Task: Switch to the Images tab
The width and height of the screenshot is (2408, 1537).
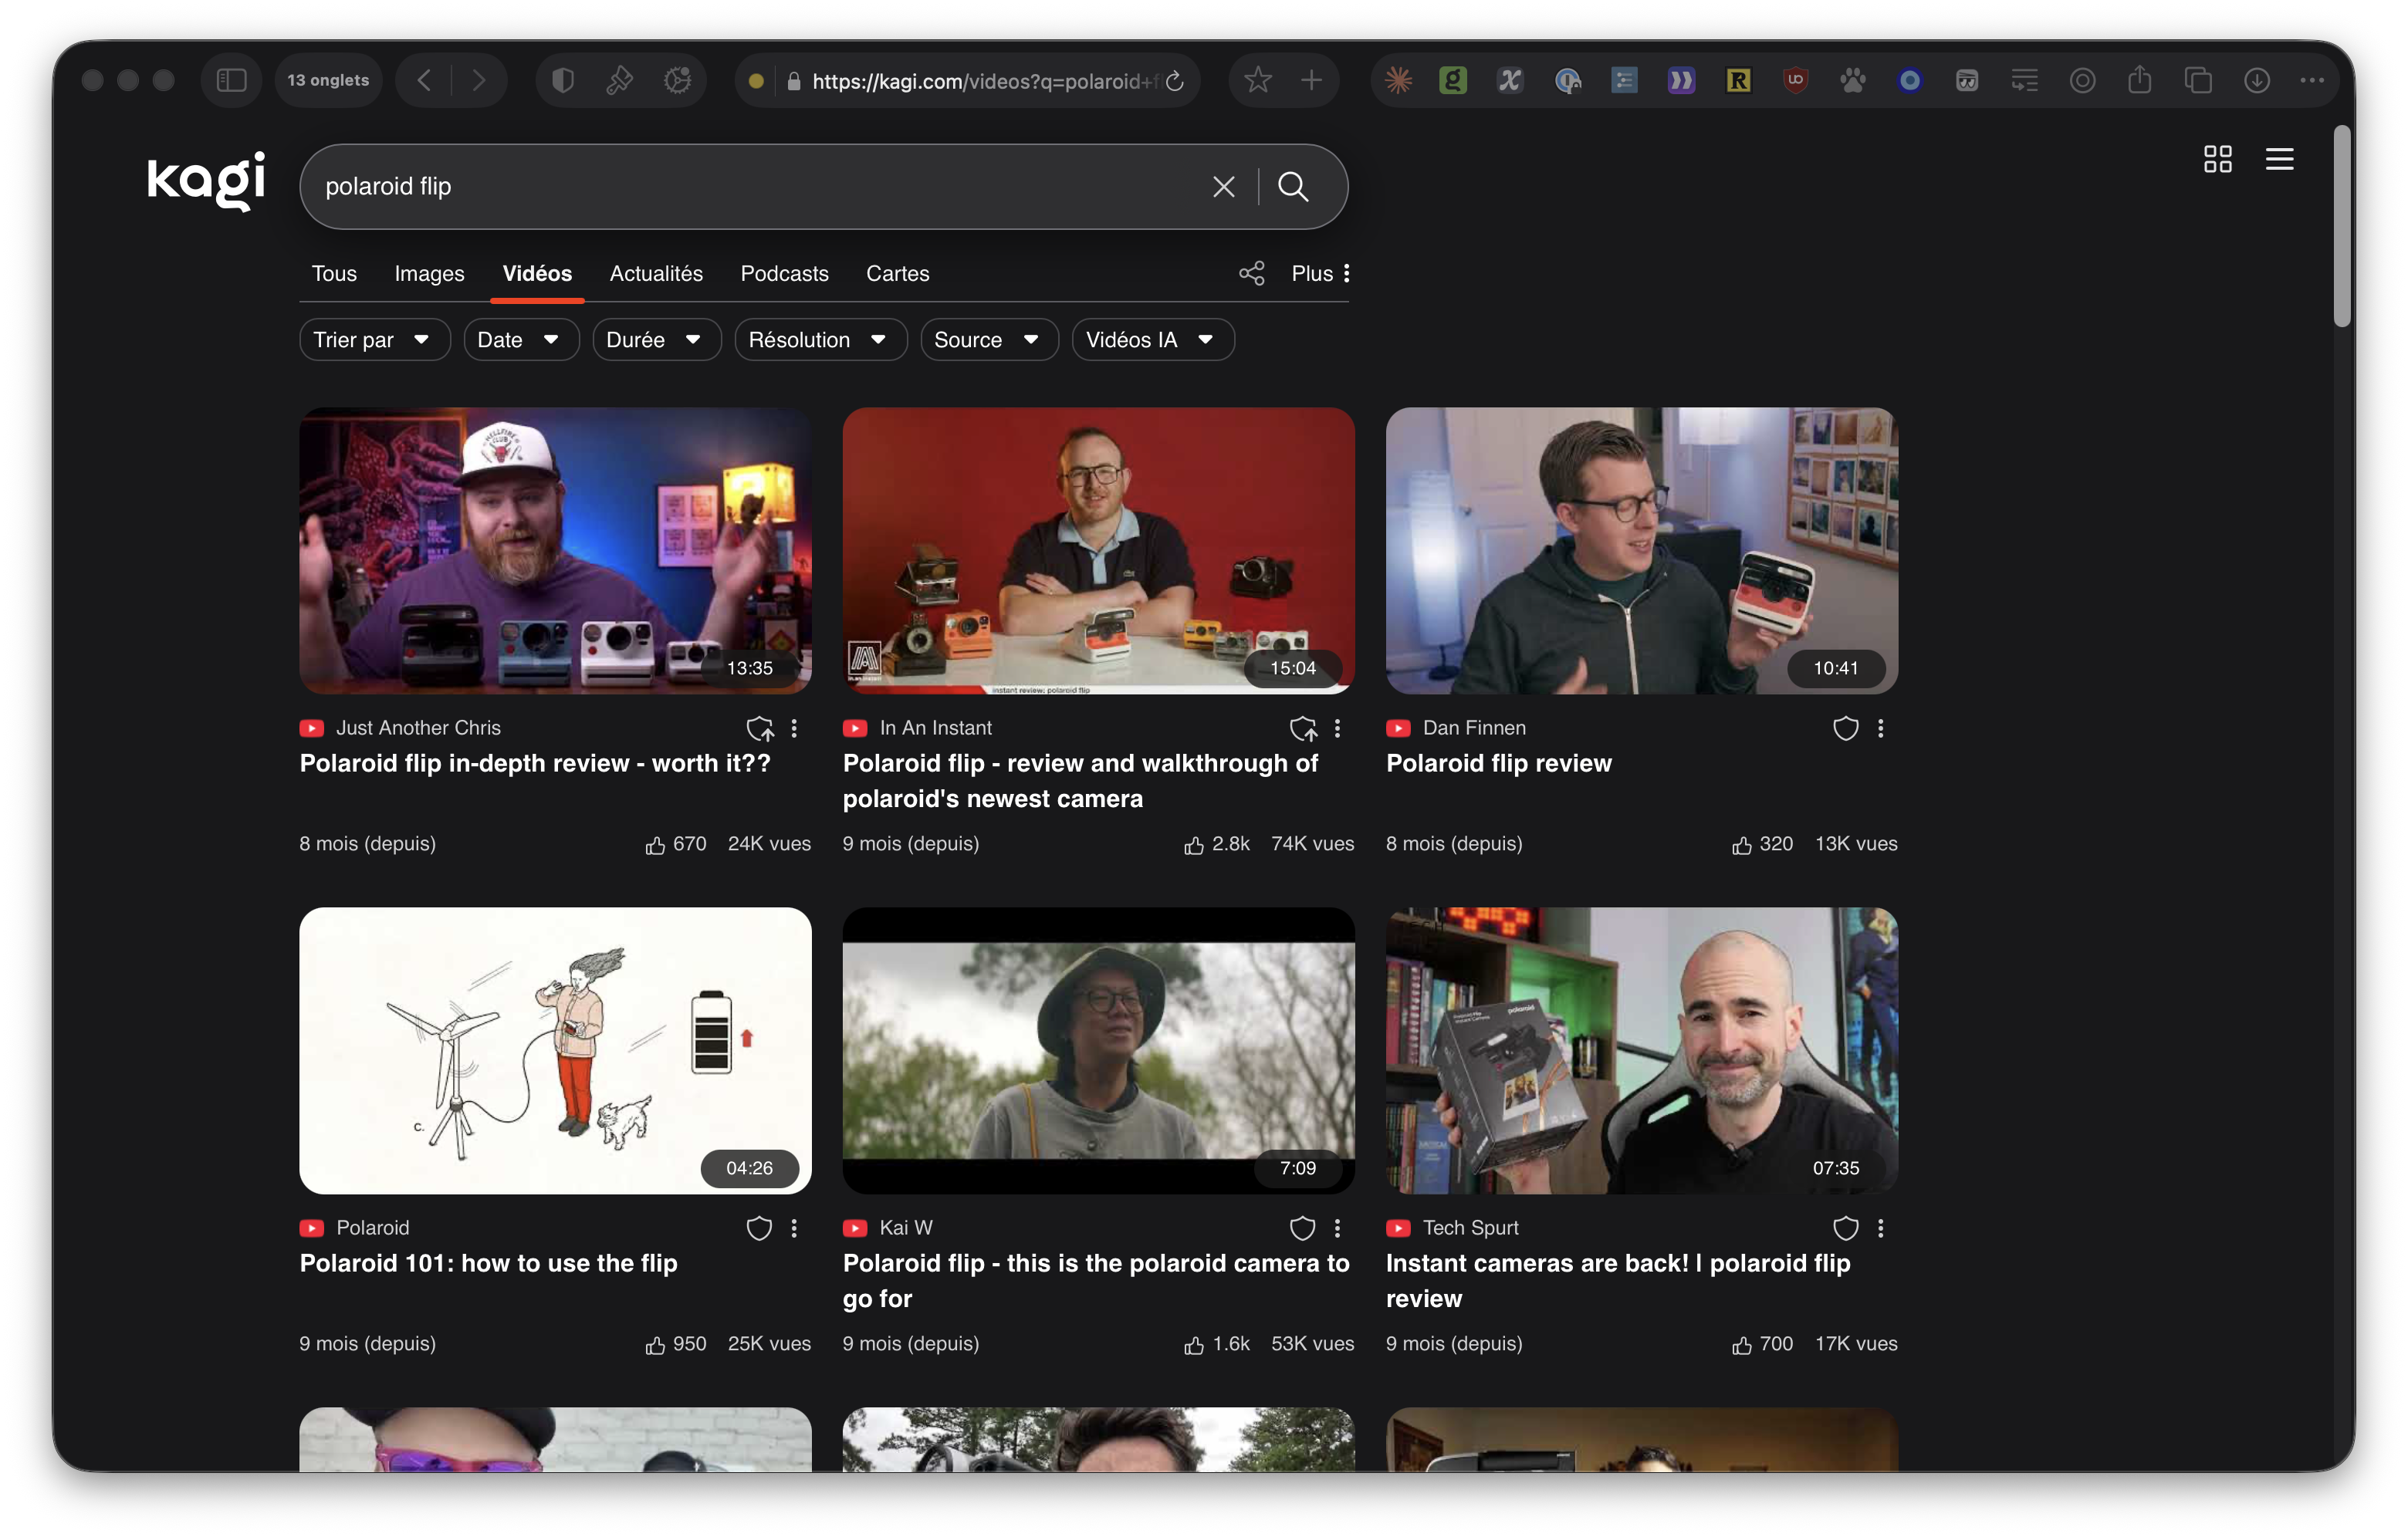Action: point(429,273)
